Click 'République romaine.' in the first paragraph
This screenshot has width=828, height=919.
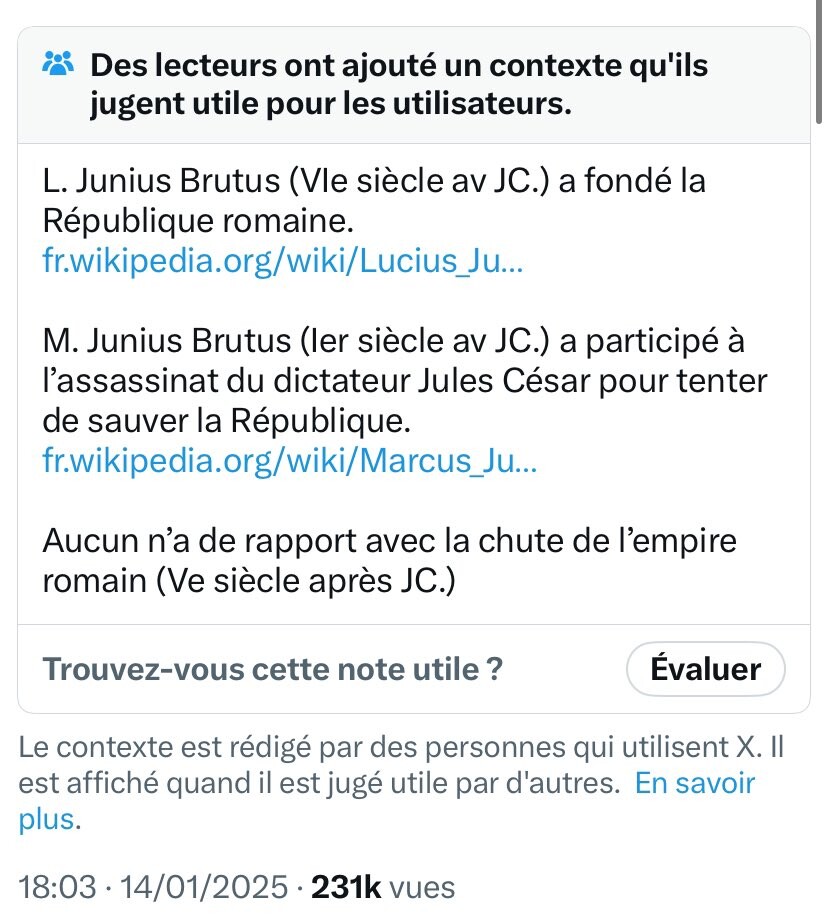click(x=198, y=221)
